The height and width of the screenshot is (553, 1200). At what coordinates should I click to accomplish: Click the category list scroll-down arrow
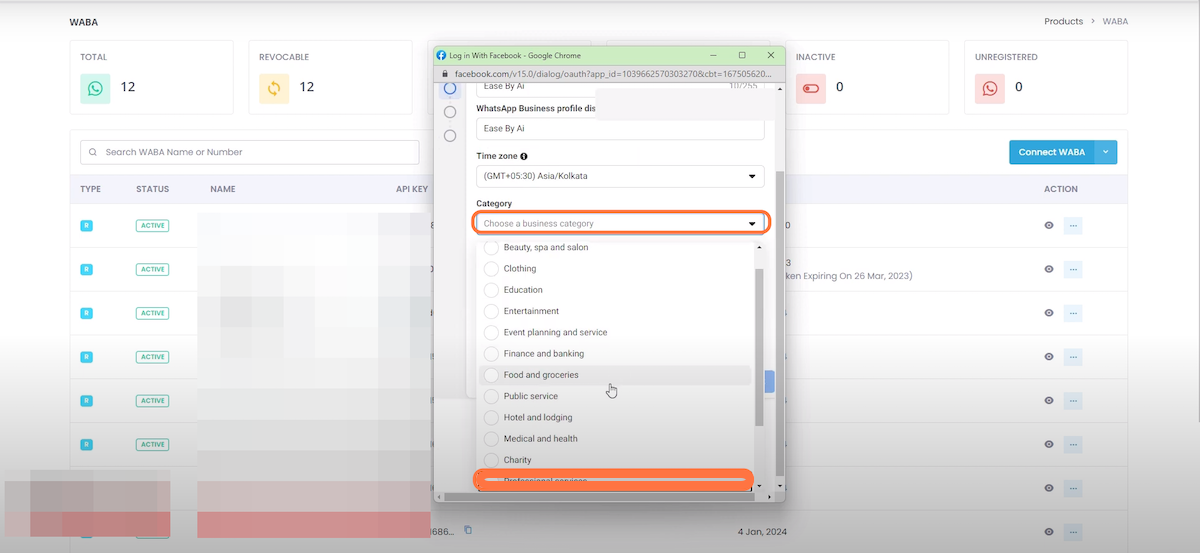[758, 485]
